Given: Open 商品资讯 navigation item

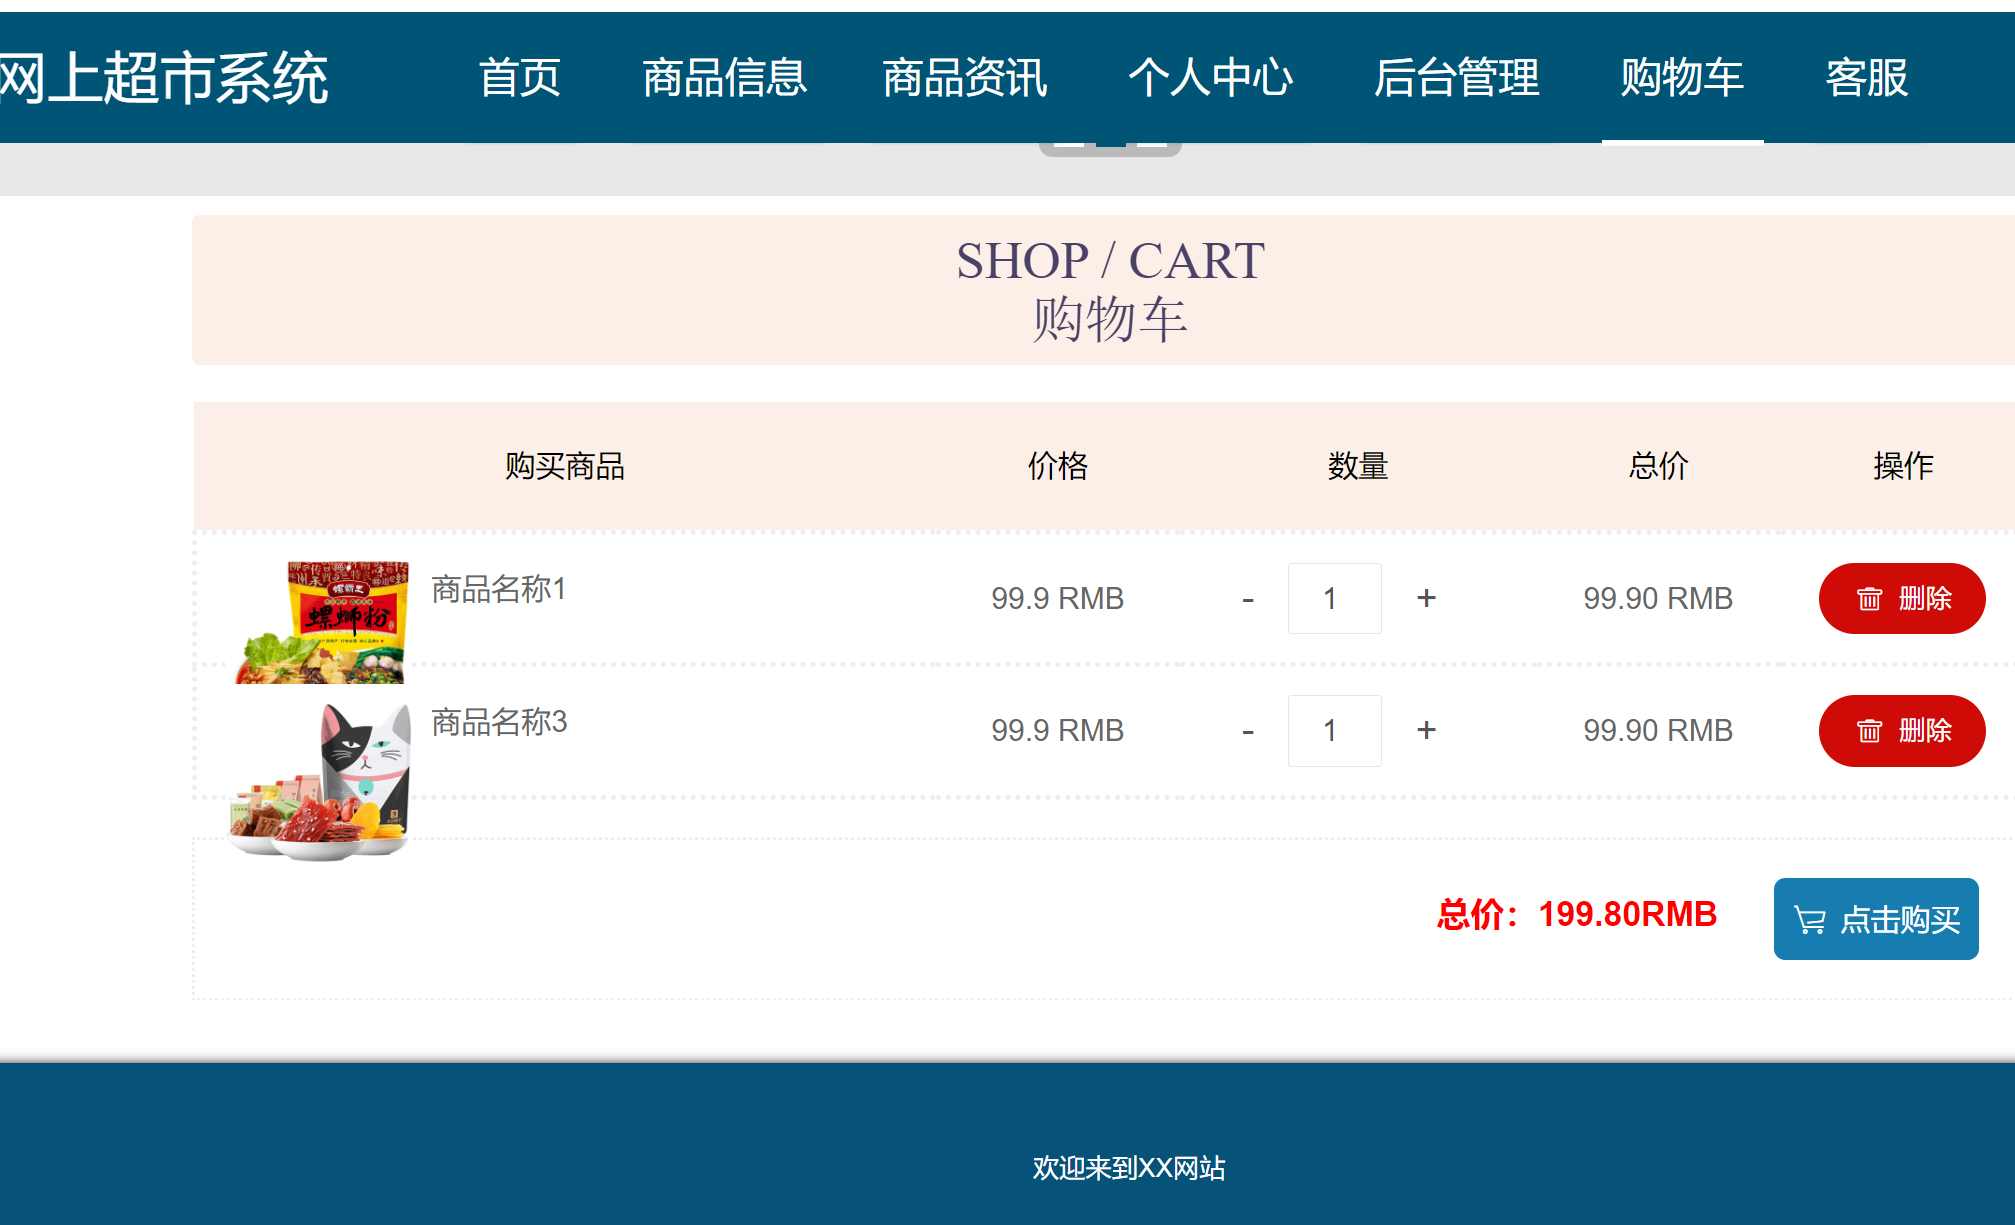Looking at the screenshot, I should [x=964, y=78].
